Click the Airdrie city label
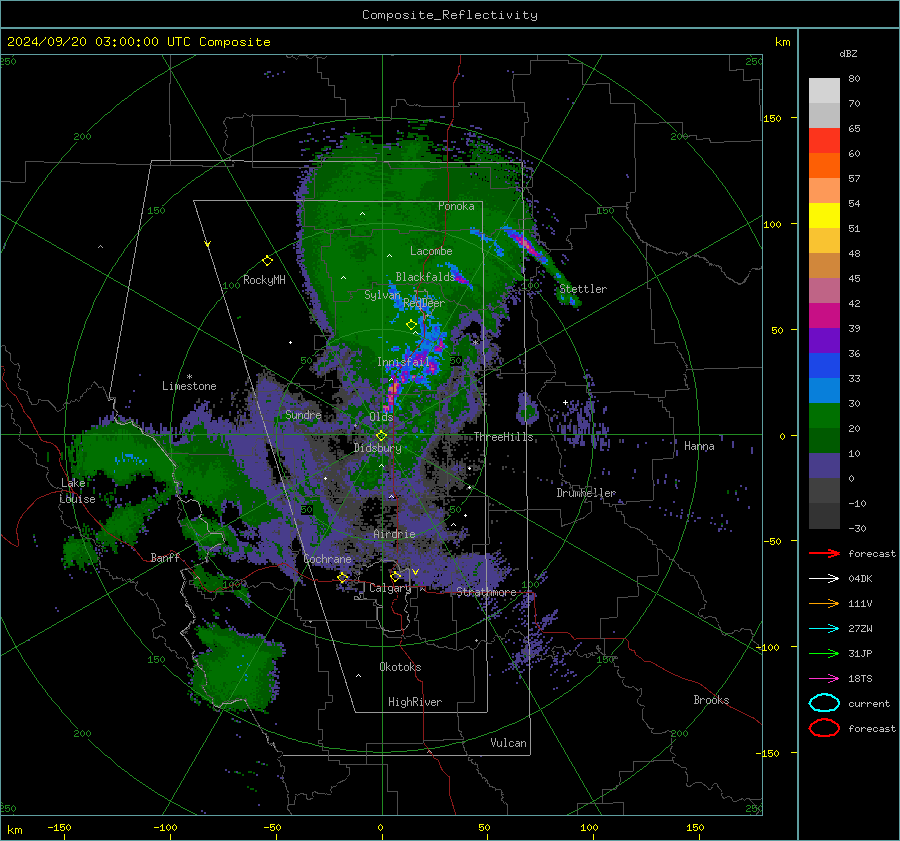The width and height of the screenshot is (900, 841). pyautogui.click(x=394, y=534)
